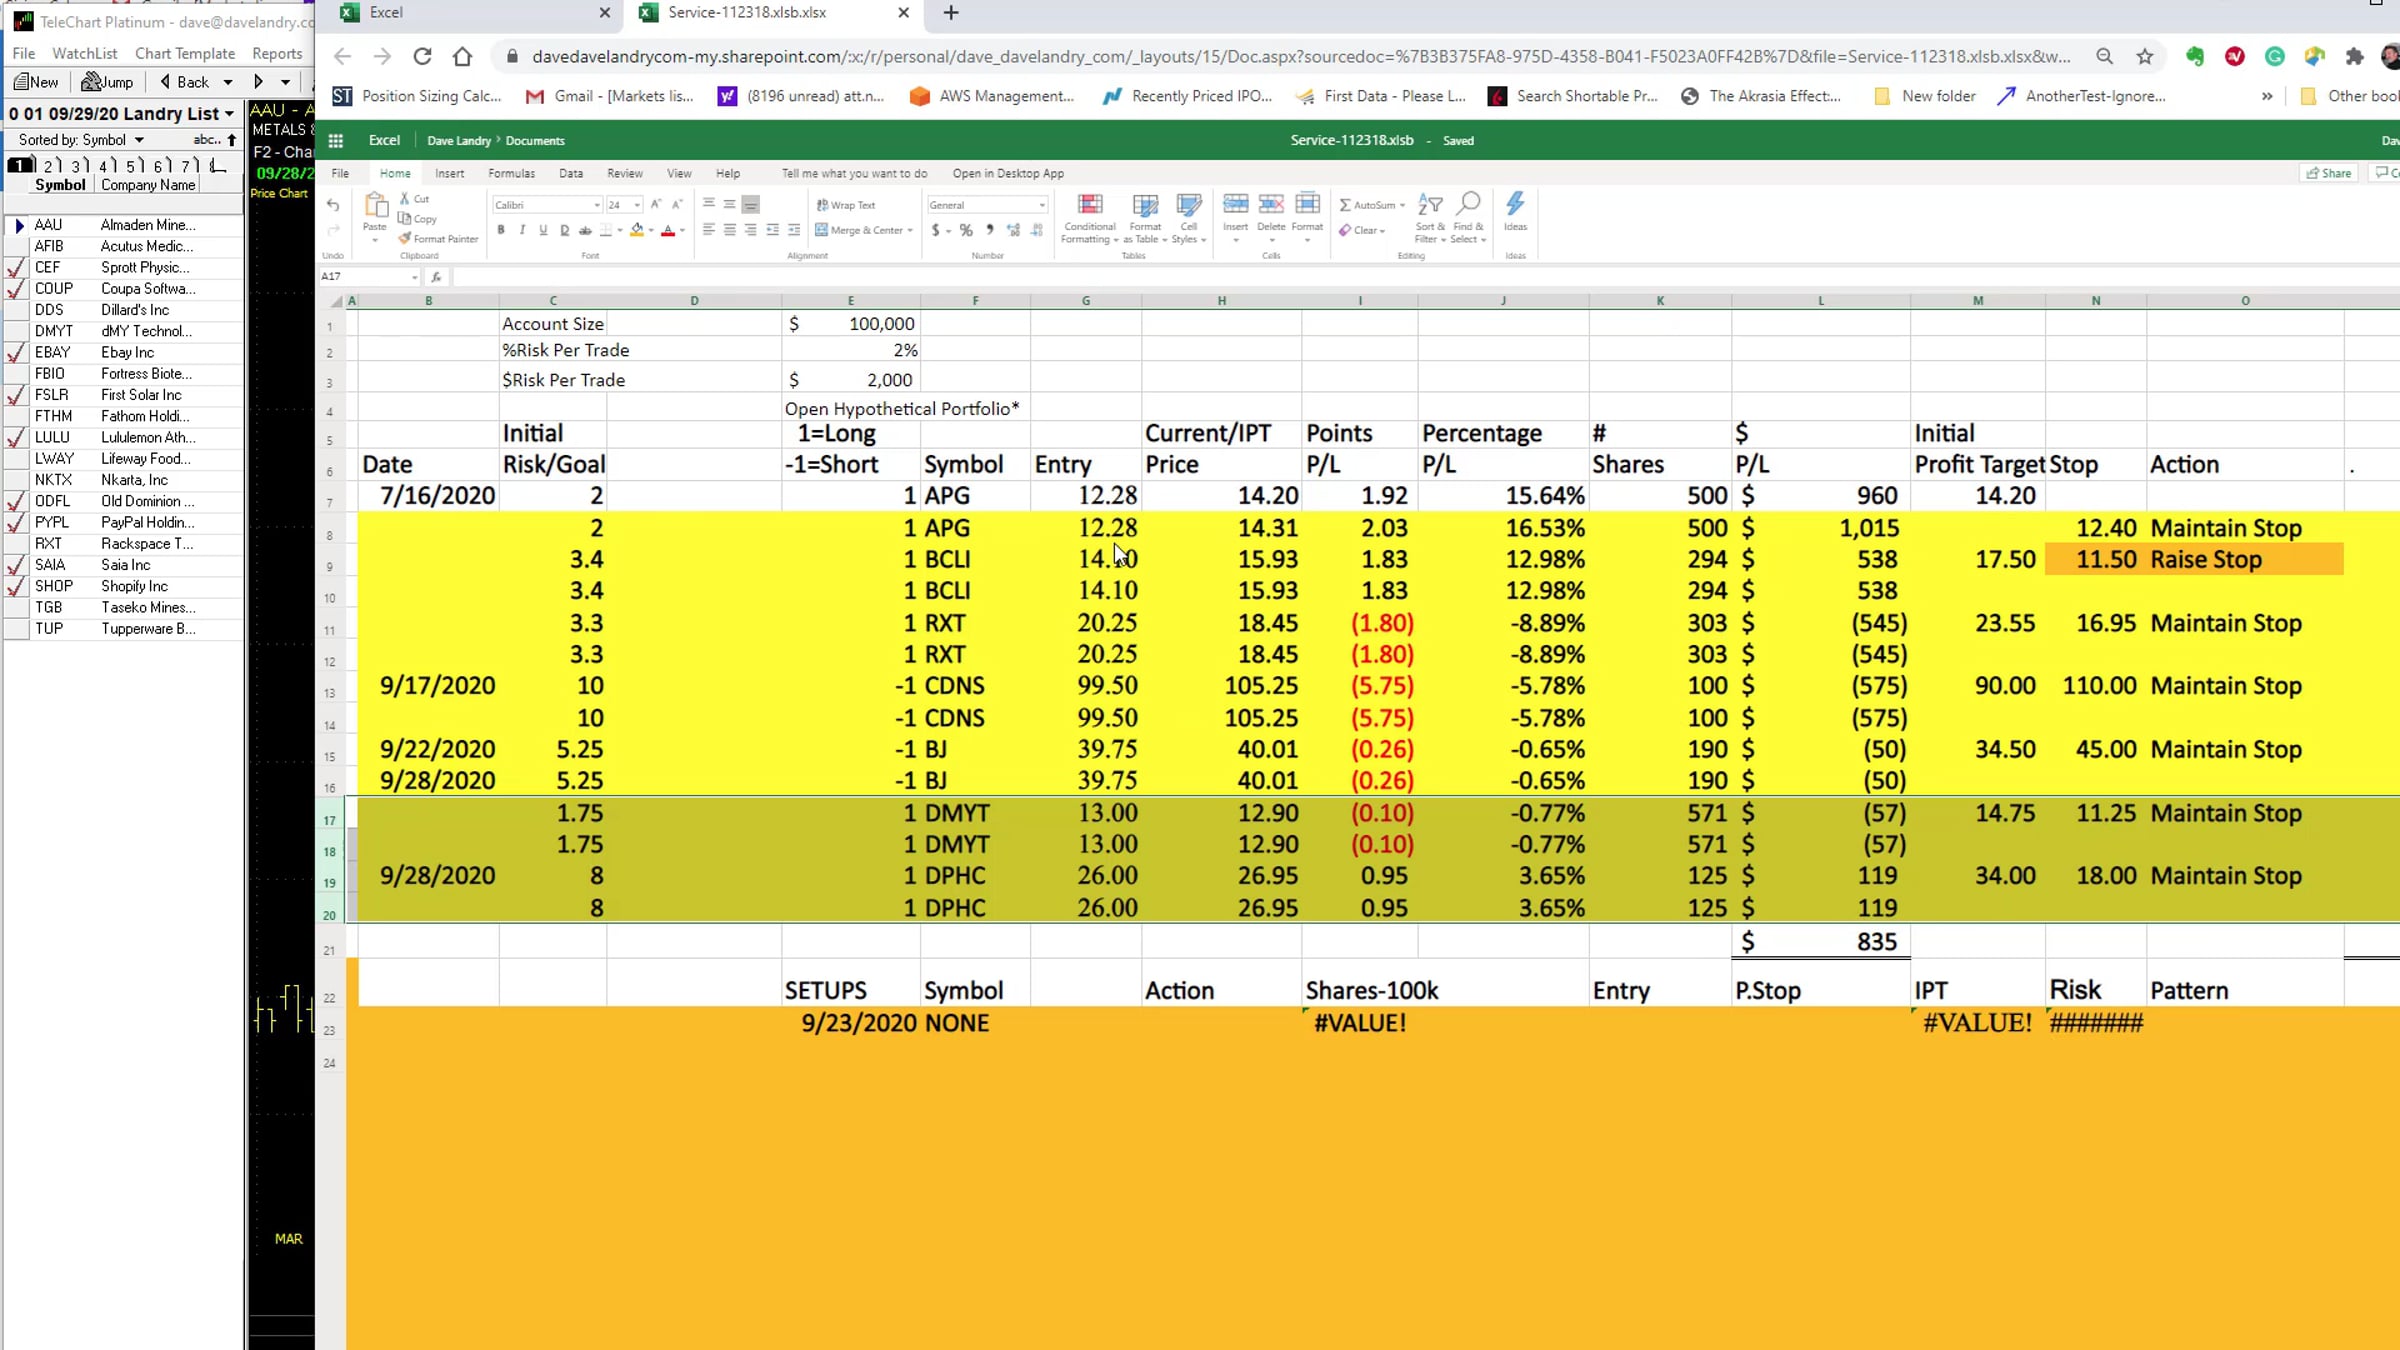The height and width of the screenshot is (1350, 2400).
Task: Reload the browser page
Action: (x=422, y=57)
